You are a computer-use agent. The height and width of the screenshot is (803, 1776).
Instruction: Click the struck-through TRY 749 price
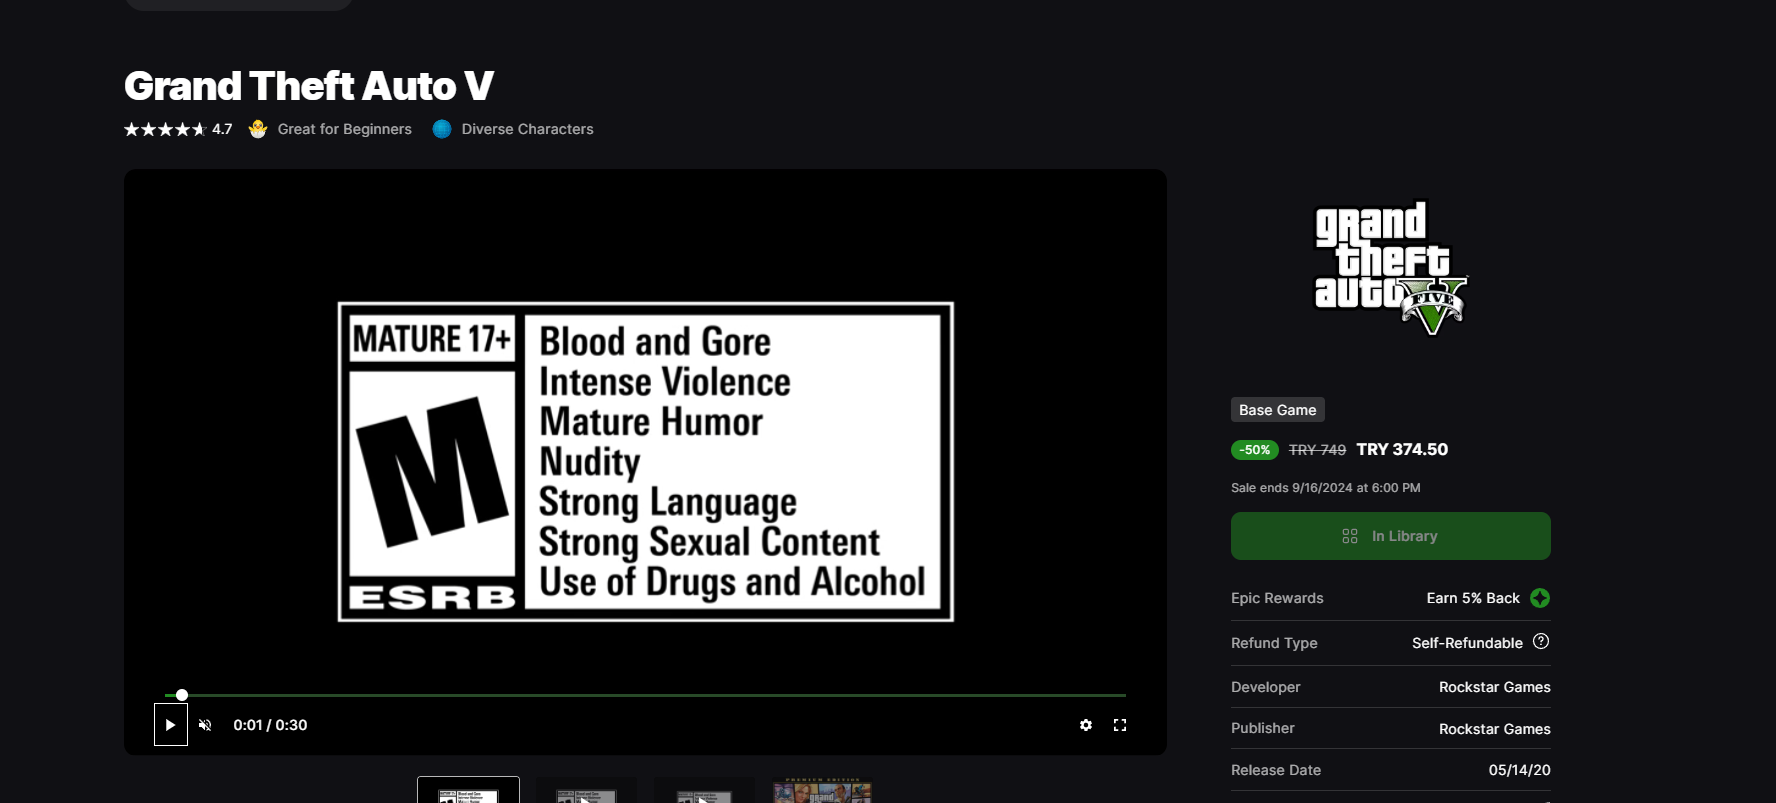coord(1317,450)
